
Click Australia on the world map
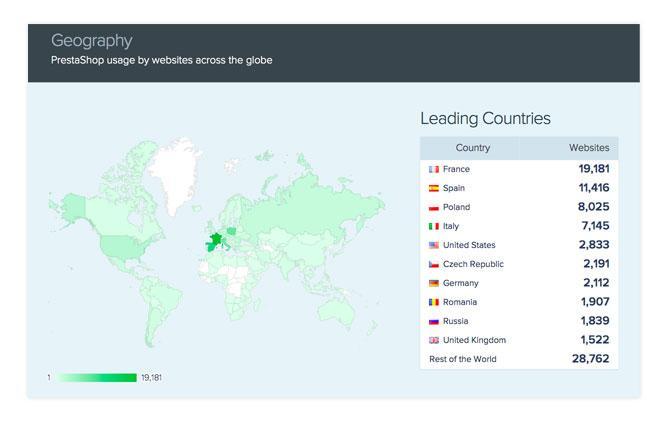[338, 313]
